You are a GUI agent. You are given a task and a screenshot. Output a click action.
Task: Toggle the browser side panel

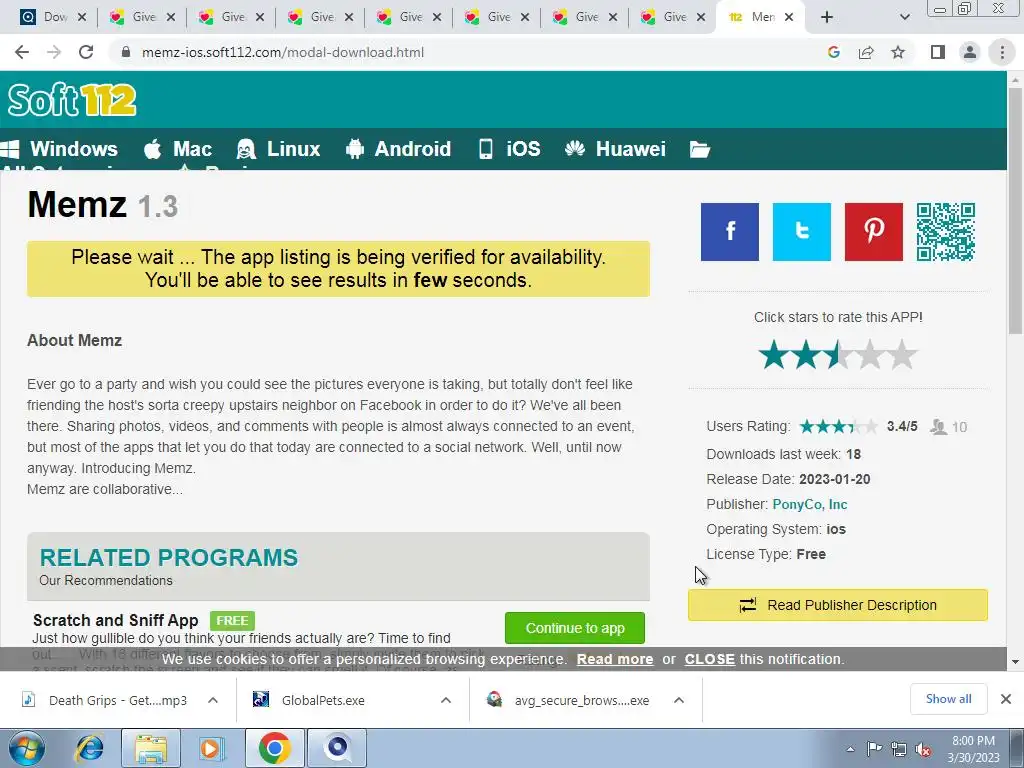938,52
